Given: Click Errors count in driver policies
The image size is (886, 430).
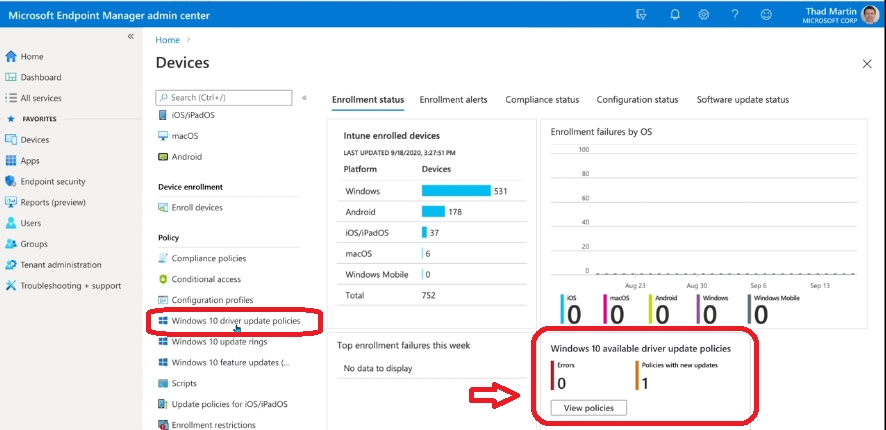Looking at the screenshot, I should coord(562,384).
